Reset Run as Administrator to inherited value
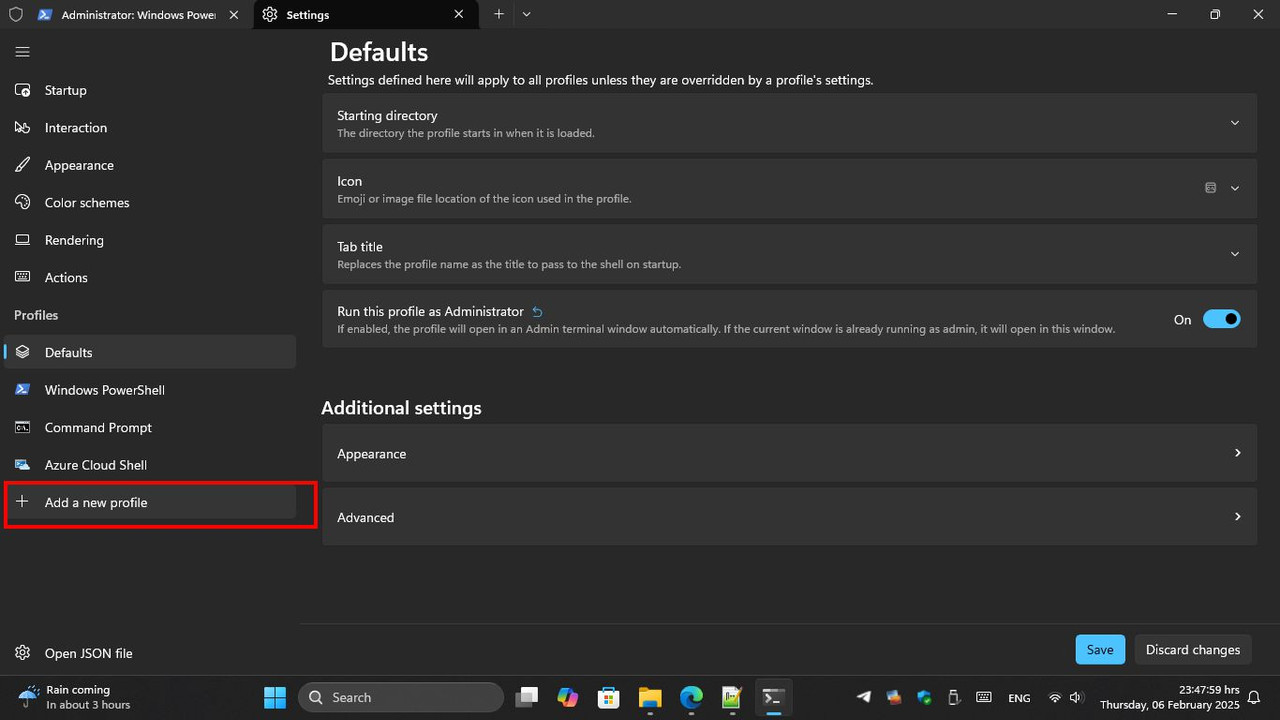The height and width of the screenshot is (720, 1280). tap(538, 312)
